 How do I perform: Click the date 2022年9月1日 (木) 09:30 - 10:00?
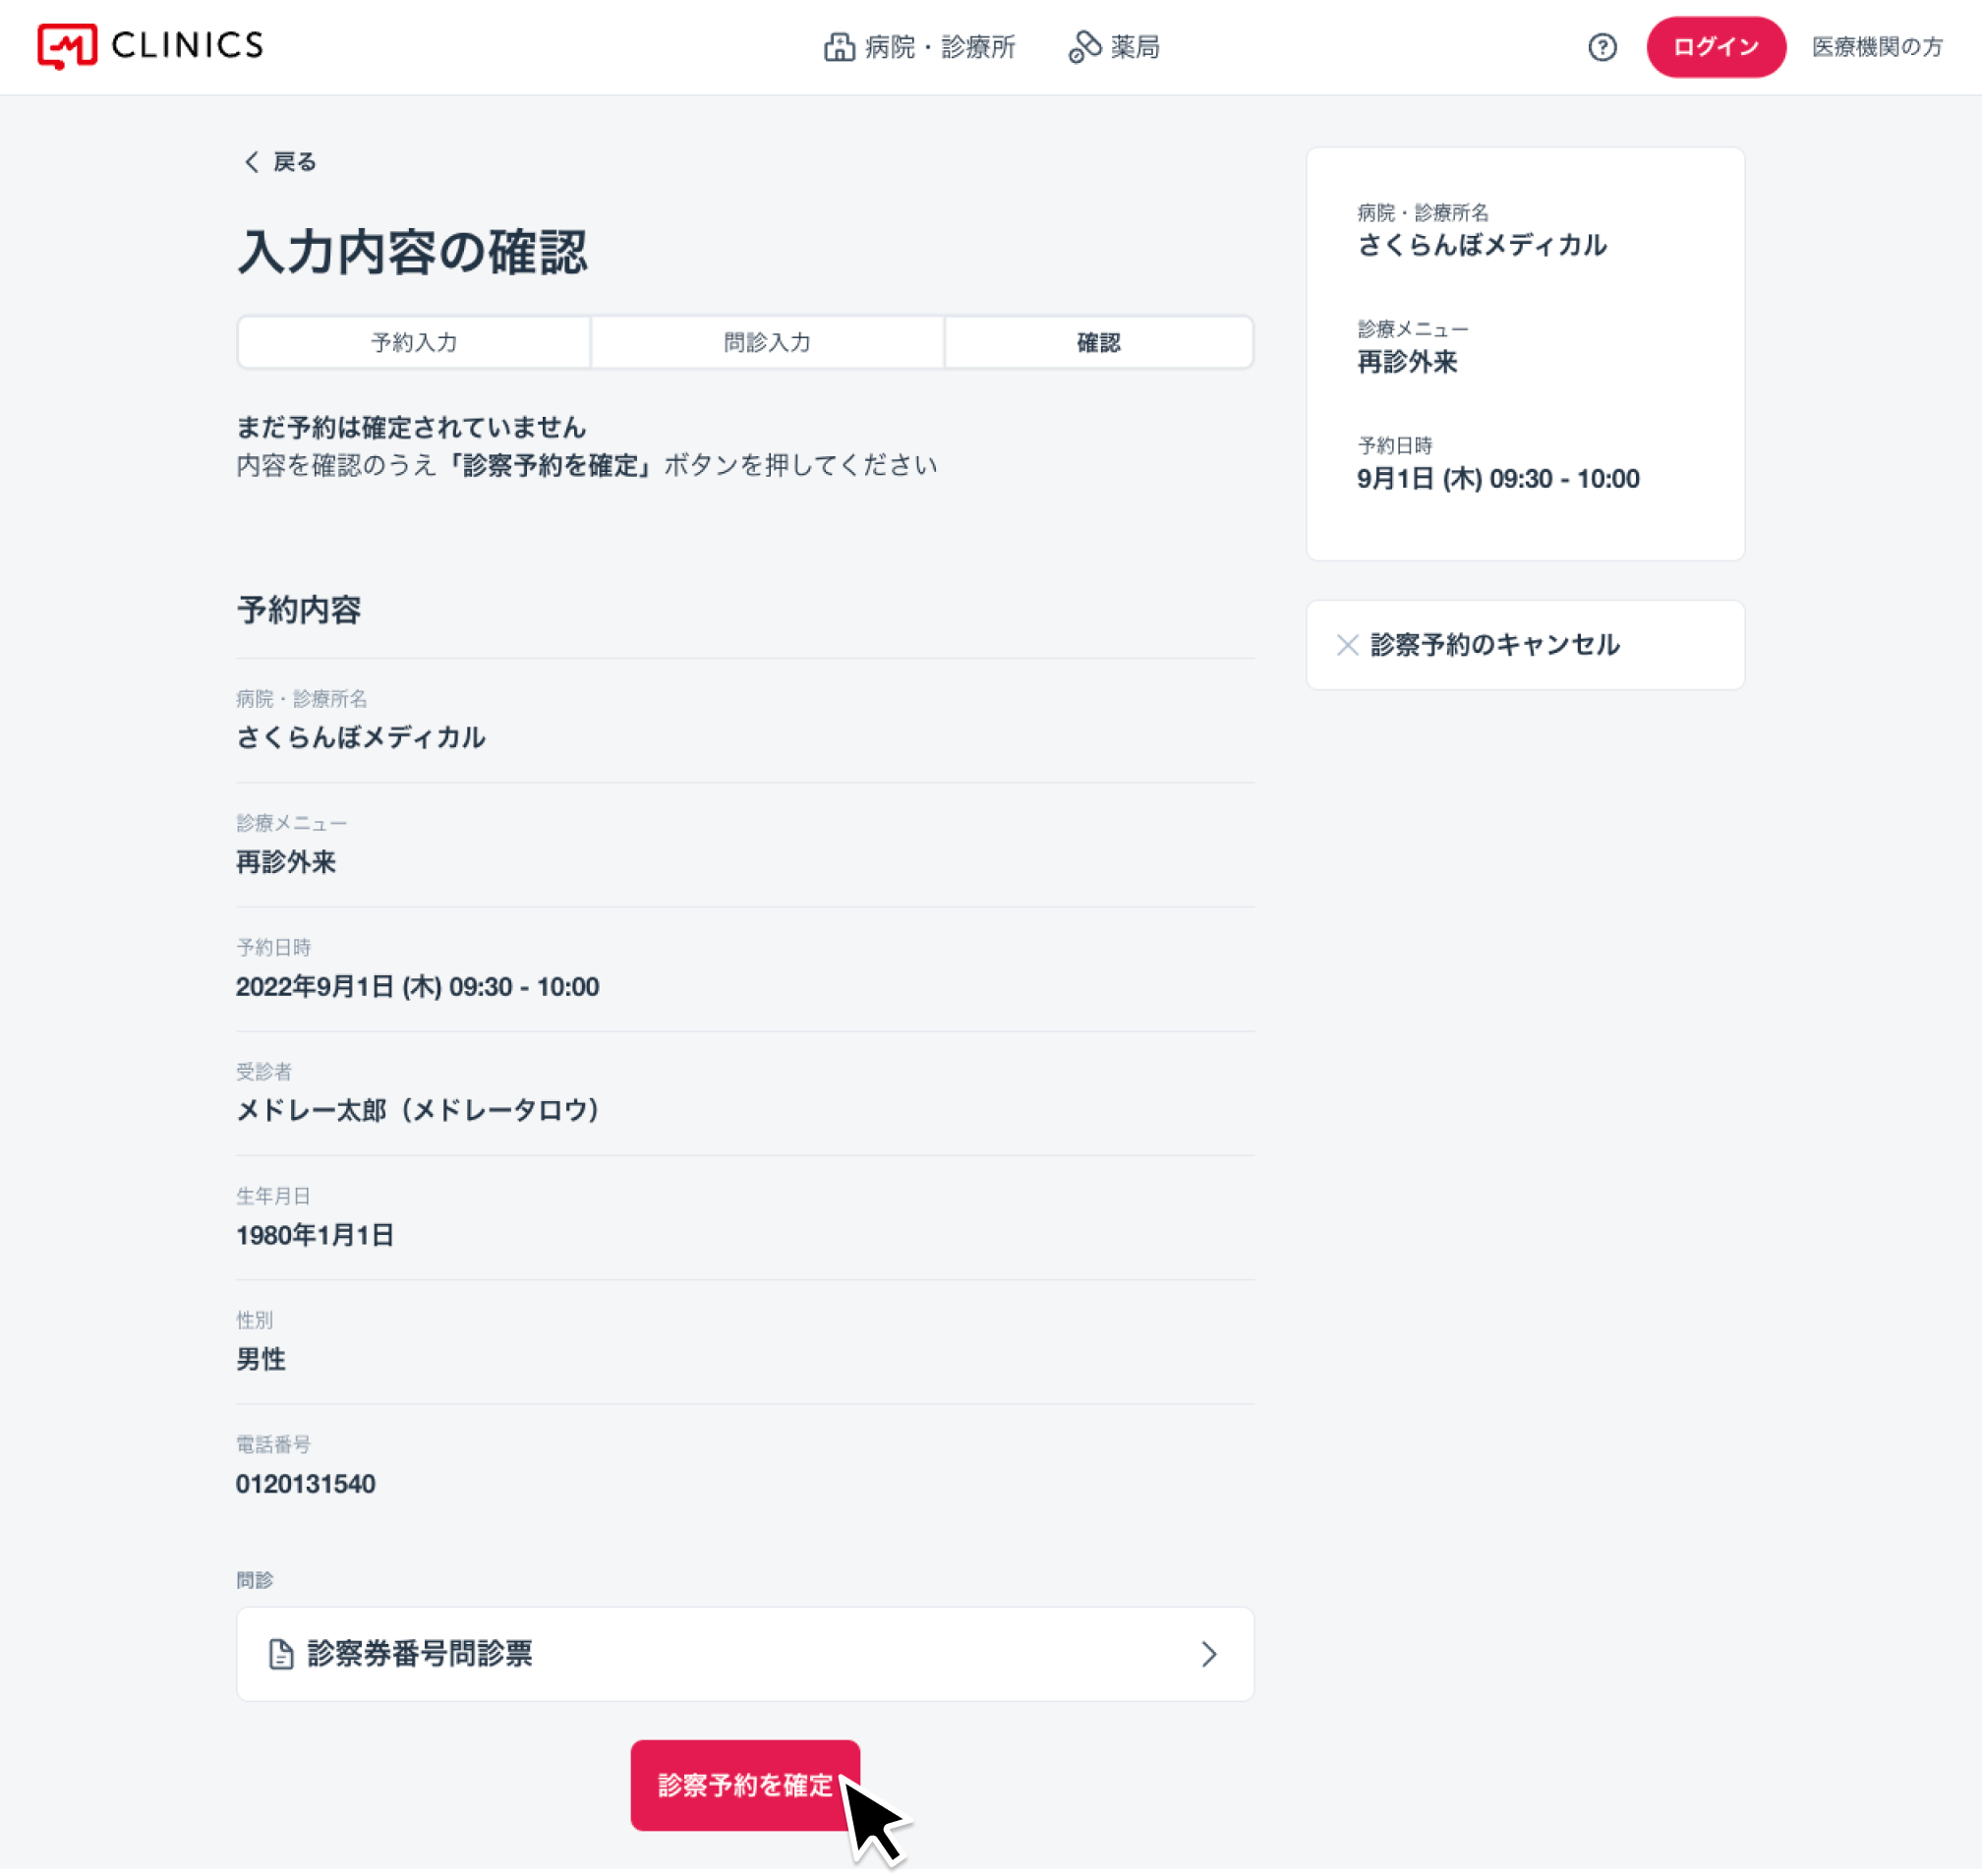pos(417,987)
